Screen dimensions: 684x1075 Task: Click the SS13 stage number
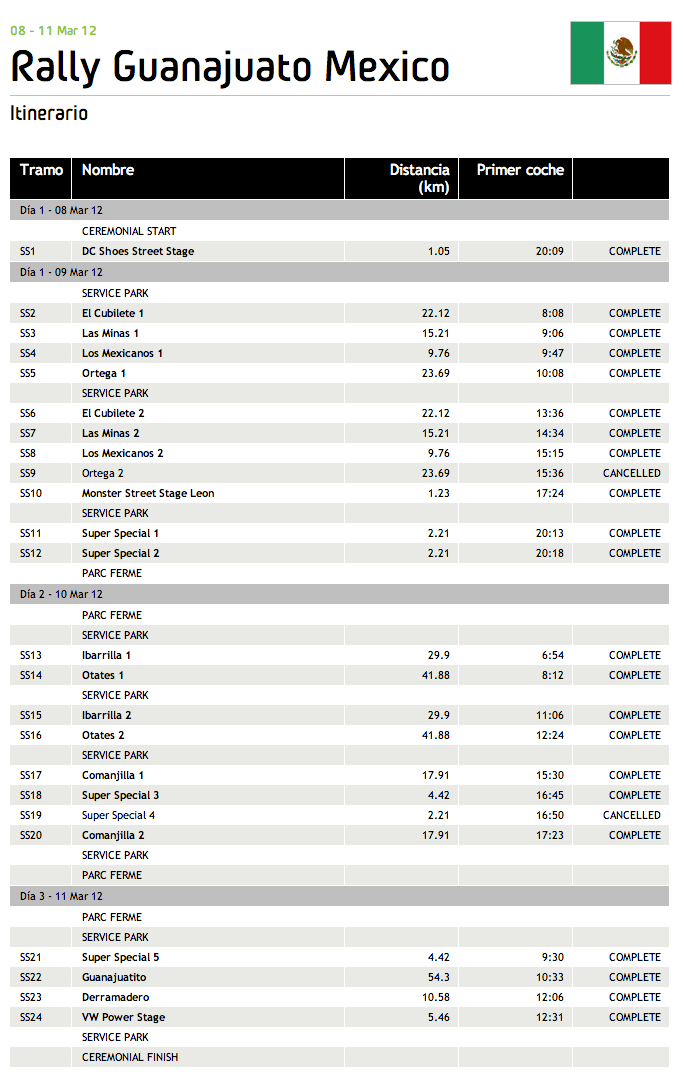(x=31, y=655)
